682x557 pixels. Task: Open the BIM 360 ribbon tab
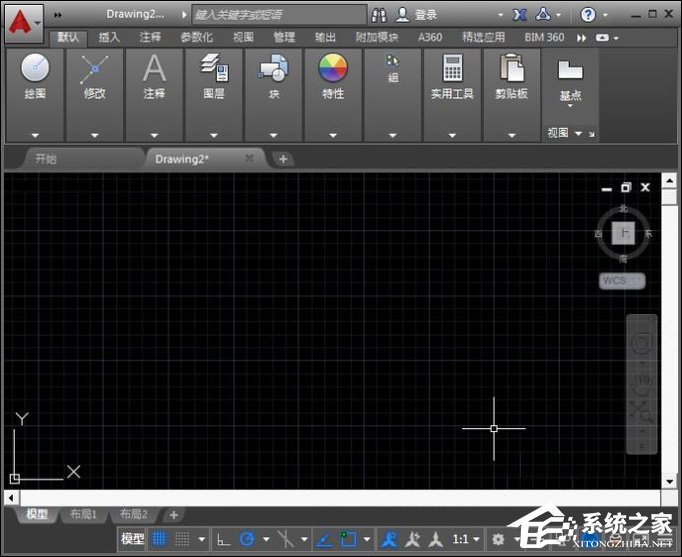tap(544, 37)
